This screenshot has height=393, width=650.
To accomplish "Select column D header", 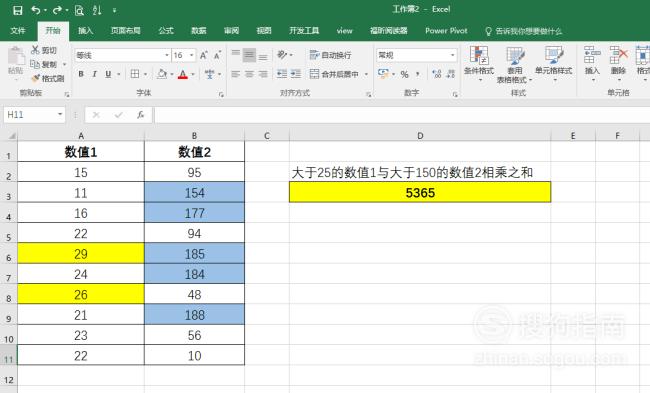I will [x=420, y=136].
